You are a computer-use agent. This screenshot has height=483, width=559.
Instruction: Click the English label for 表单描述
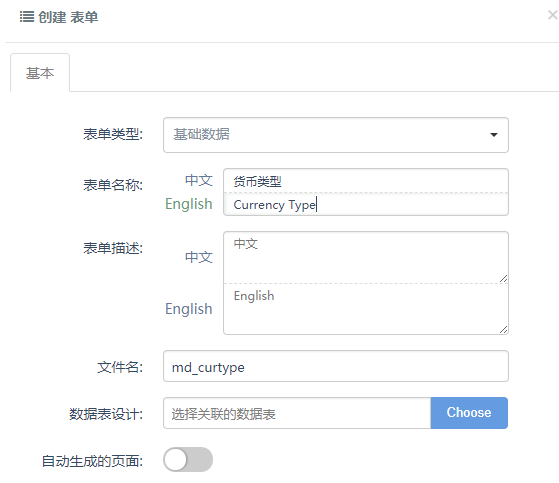(189, 309)
